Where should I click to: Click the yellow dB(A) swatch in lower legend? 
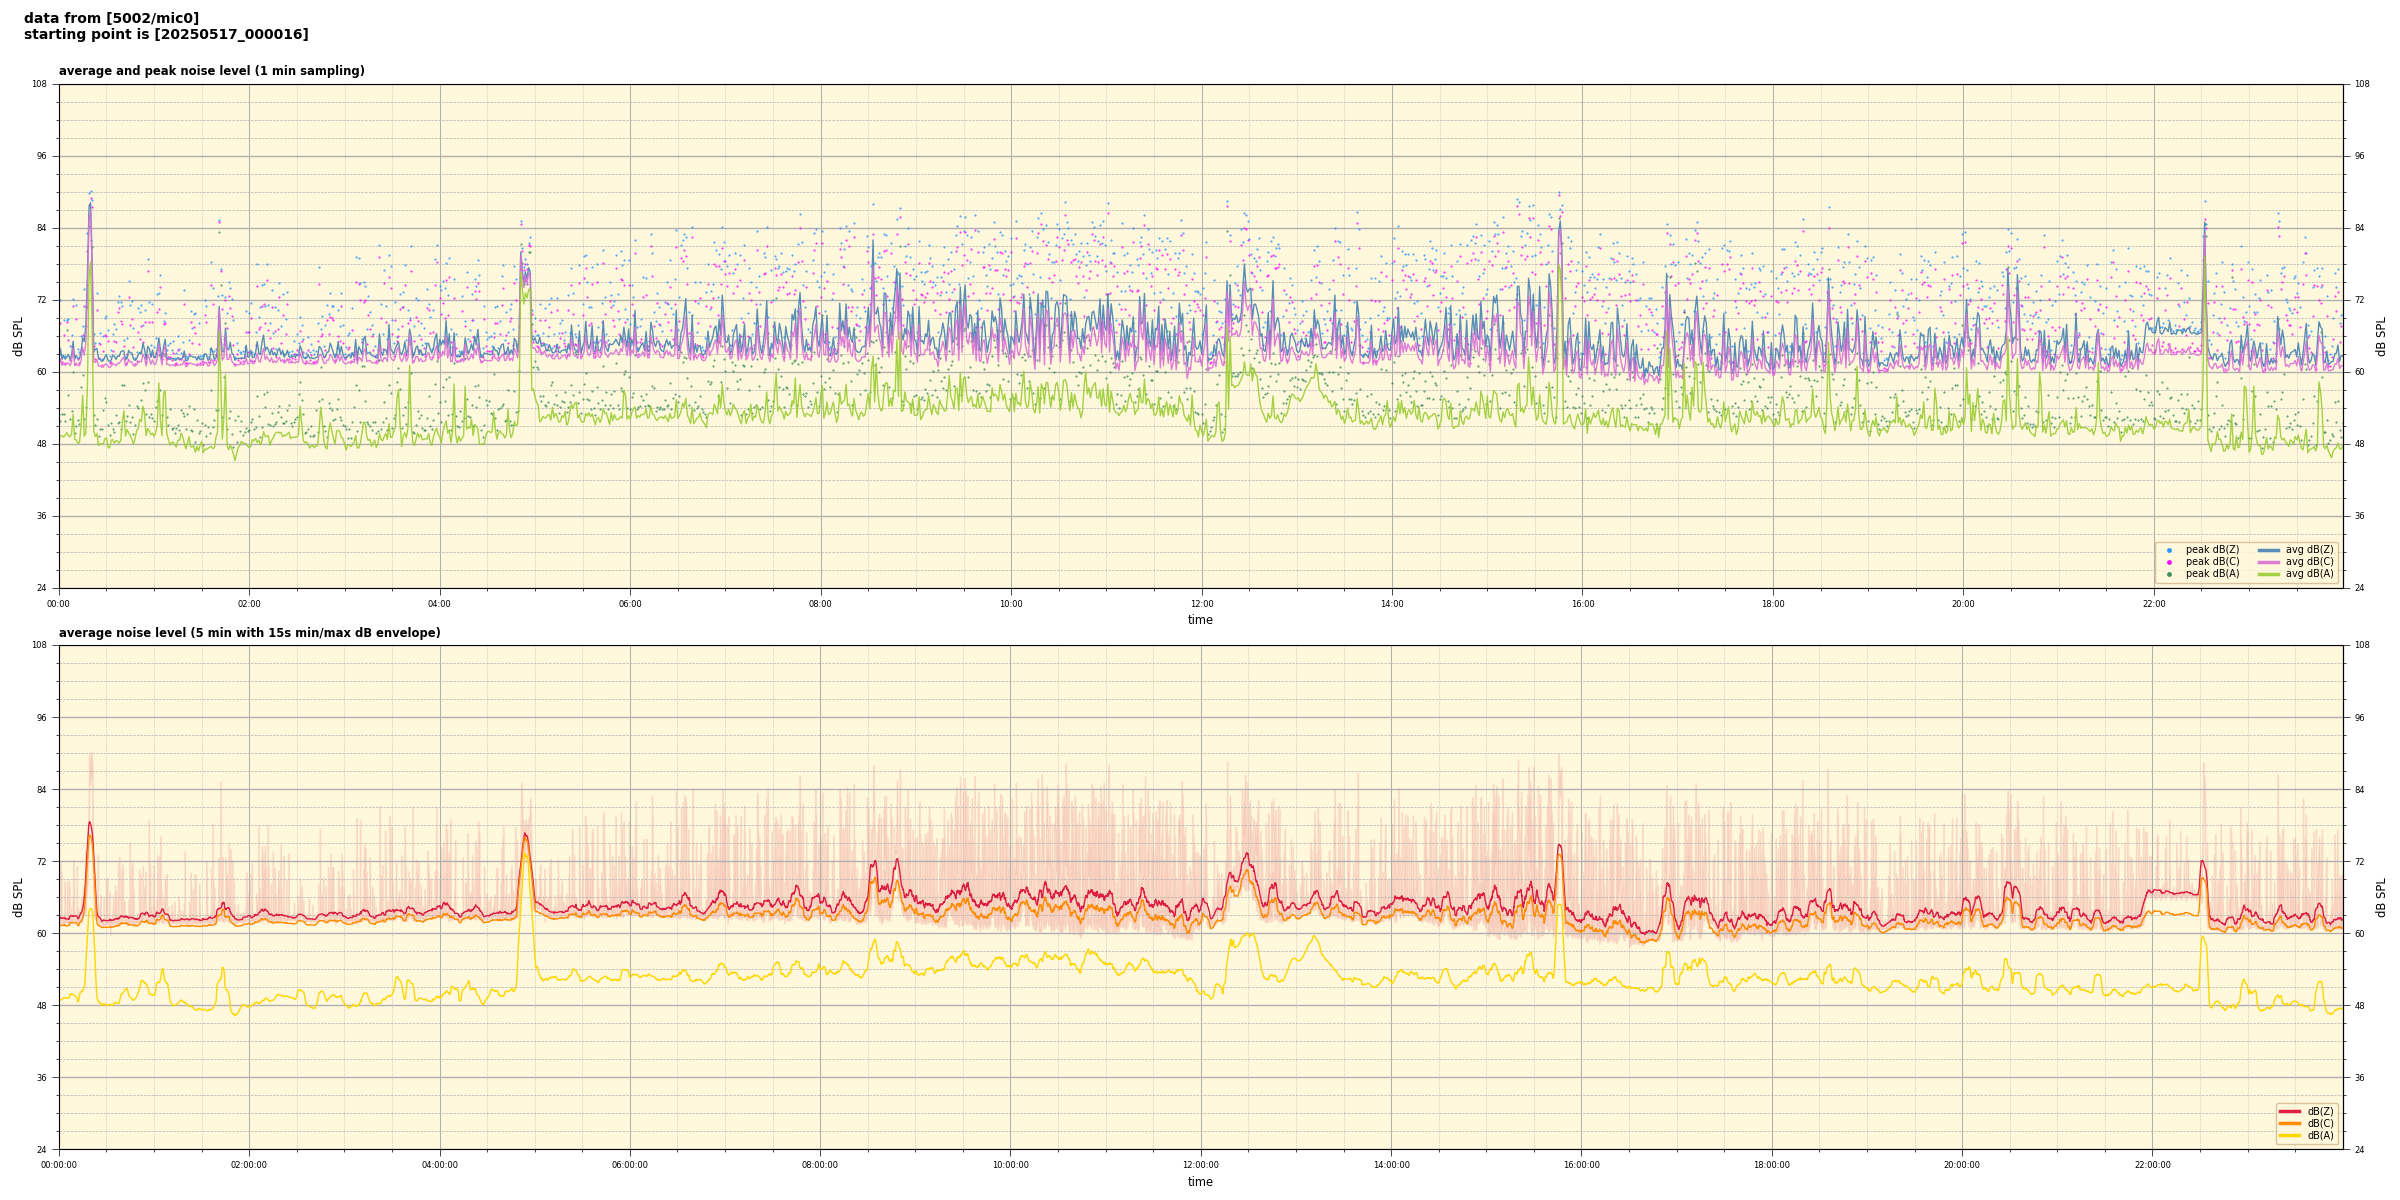2290,1135
